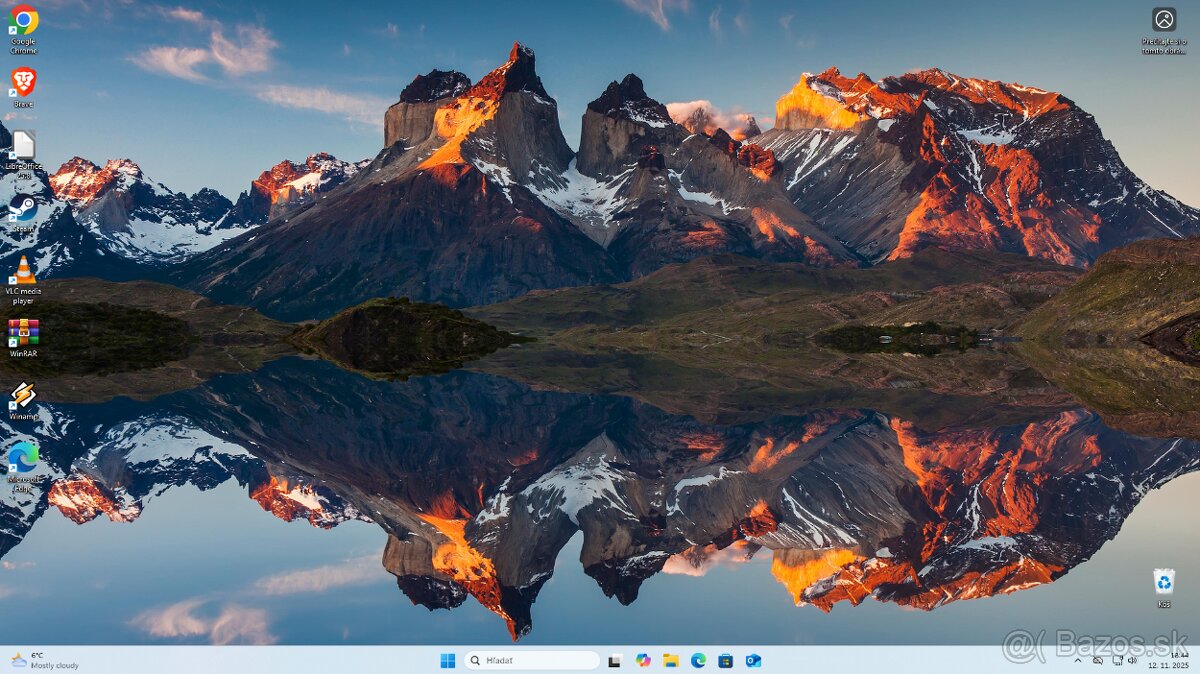Click the Hľadať search box in taskbar
This screenshot has height=674, width=1200.
532,661
